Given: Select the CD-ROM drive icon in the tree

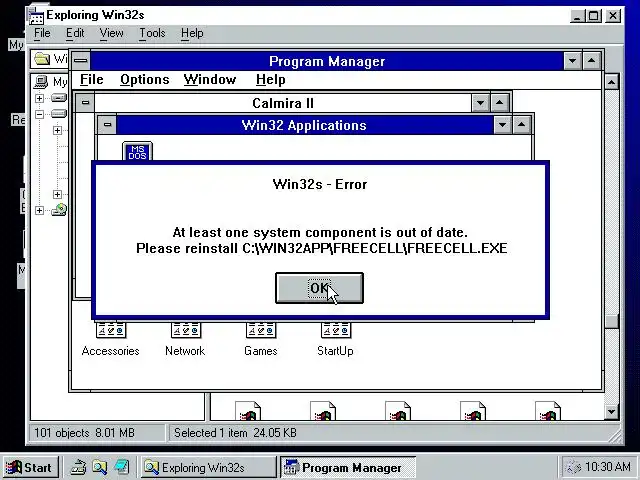Looking at the screenshot, I should [x=59, y=210].
